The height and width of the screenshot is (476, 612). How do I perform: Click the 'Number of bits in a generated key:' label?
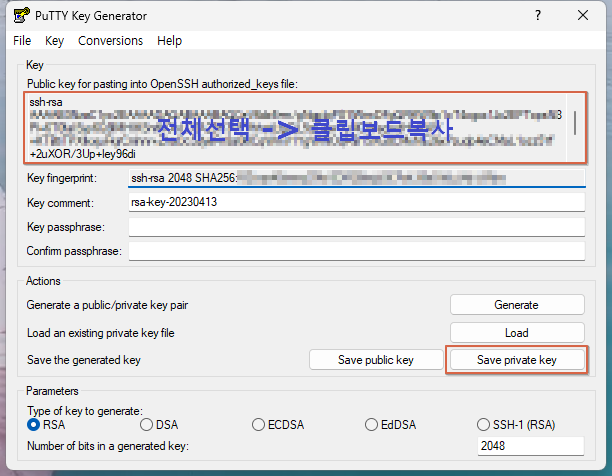pyautogui.click(x=108, y=446)
